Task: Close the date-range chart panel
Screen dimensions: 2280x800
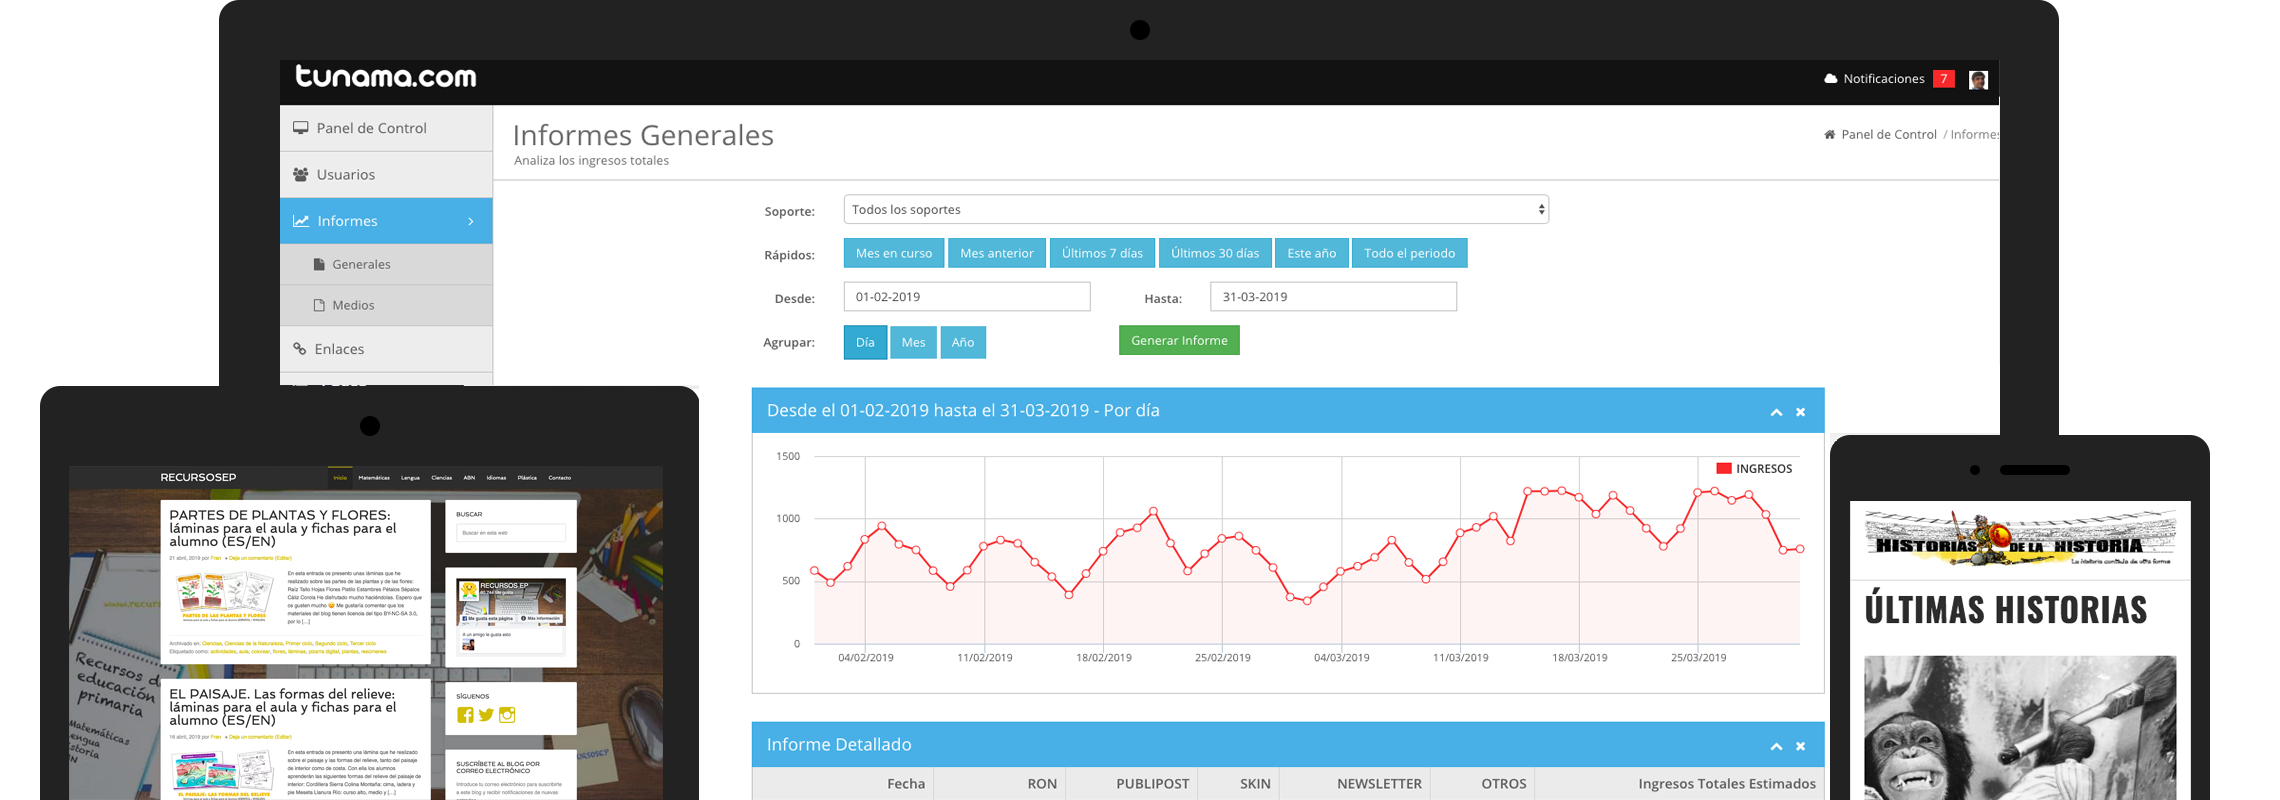Action: coord(1800,412)
